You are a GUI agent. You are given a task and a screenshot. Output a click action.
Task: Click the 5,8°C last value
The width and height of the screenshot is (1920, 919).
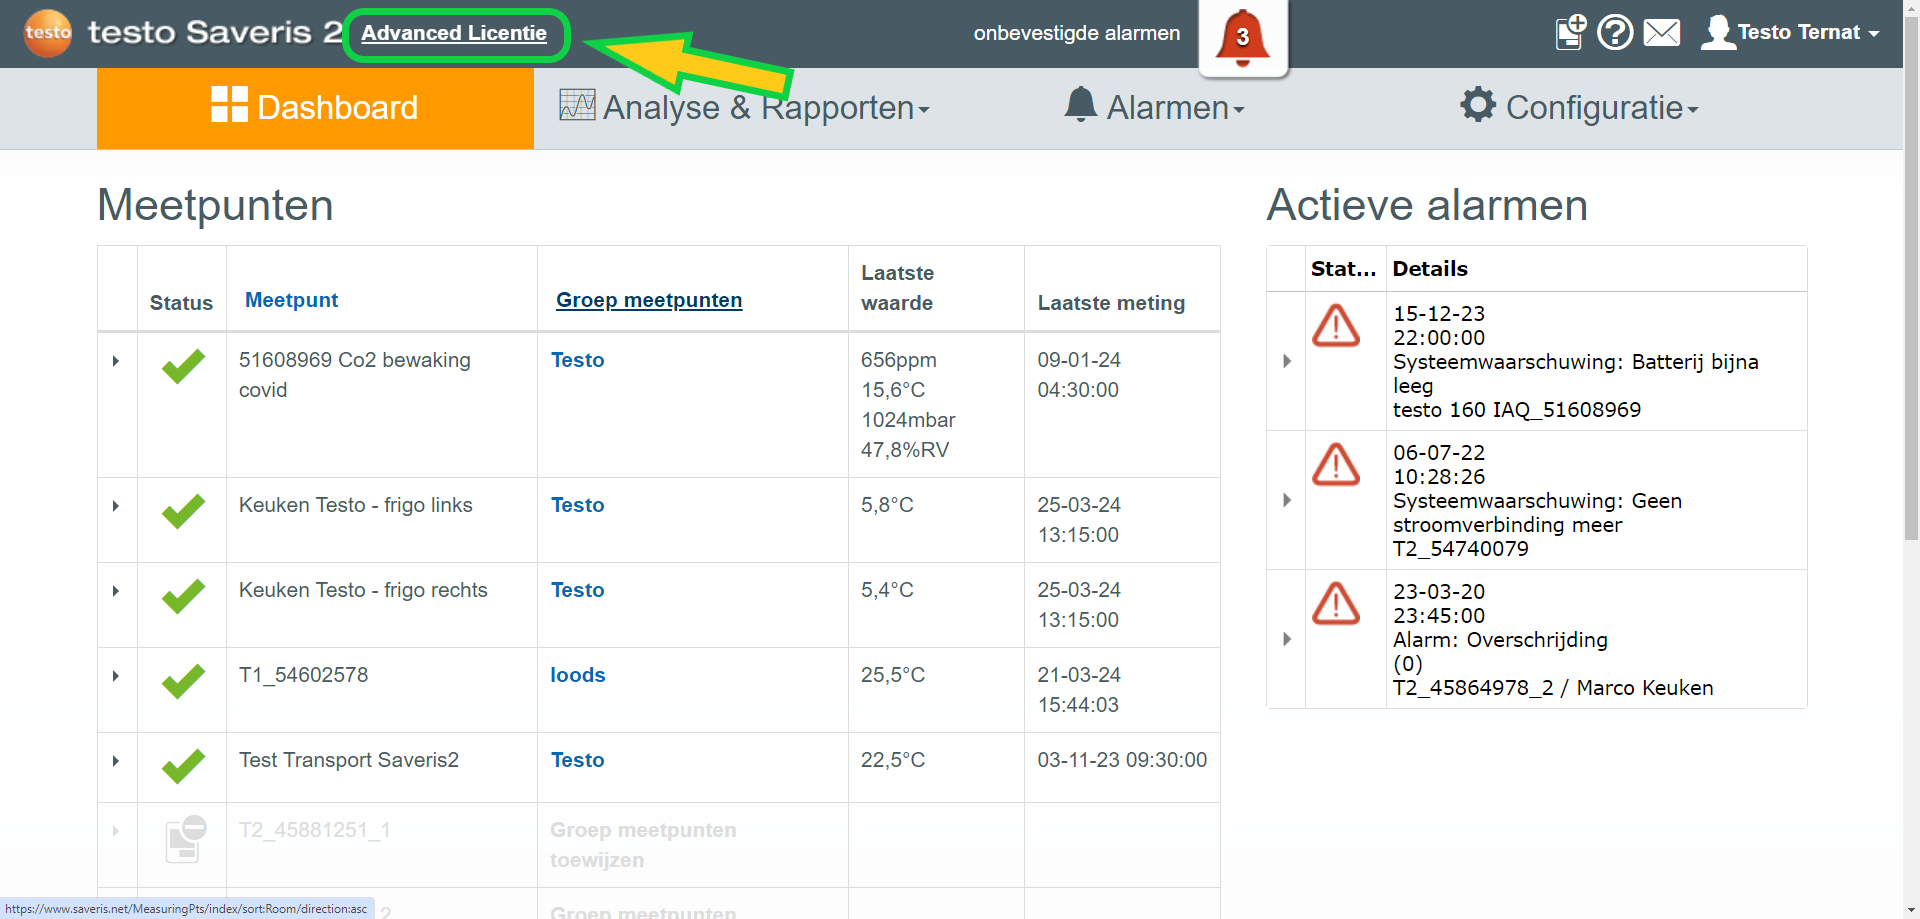(887, 505)
